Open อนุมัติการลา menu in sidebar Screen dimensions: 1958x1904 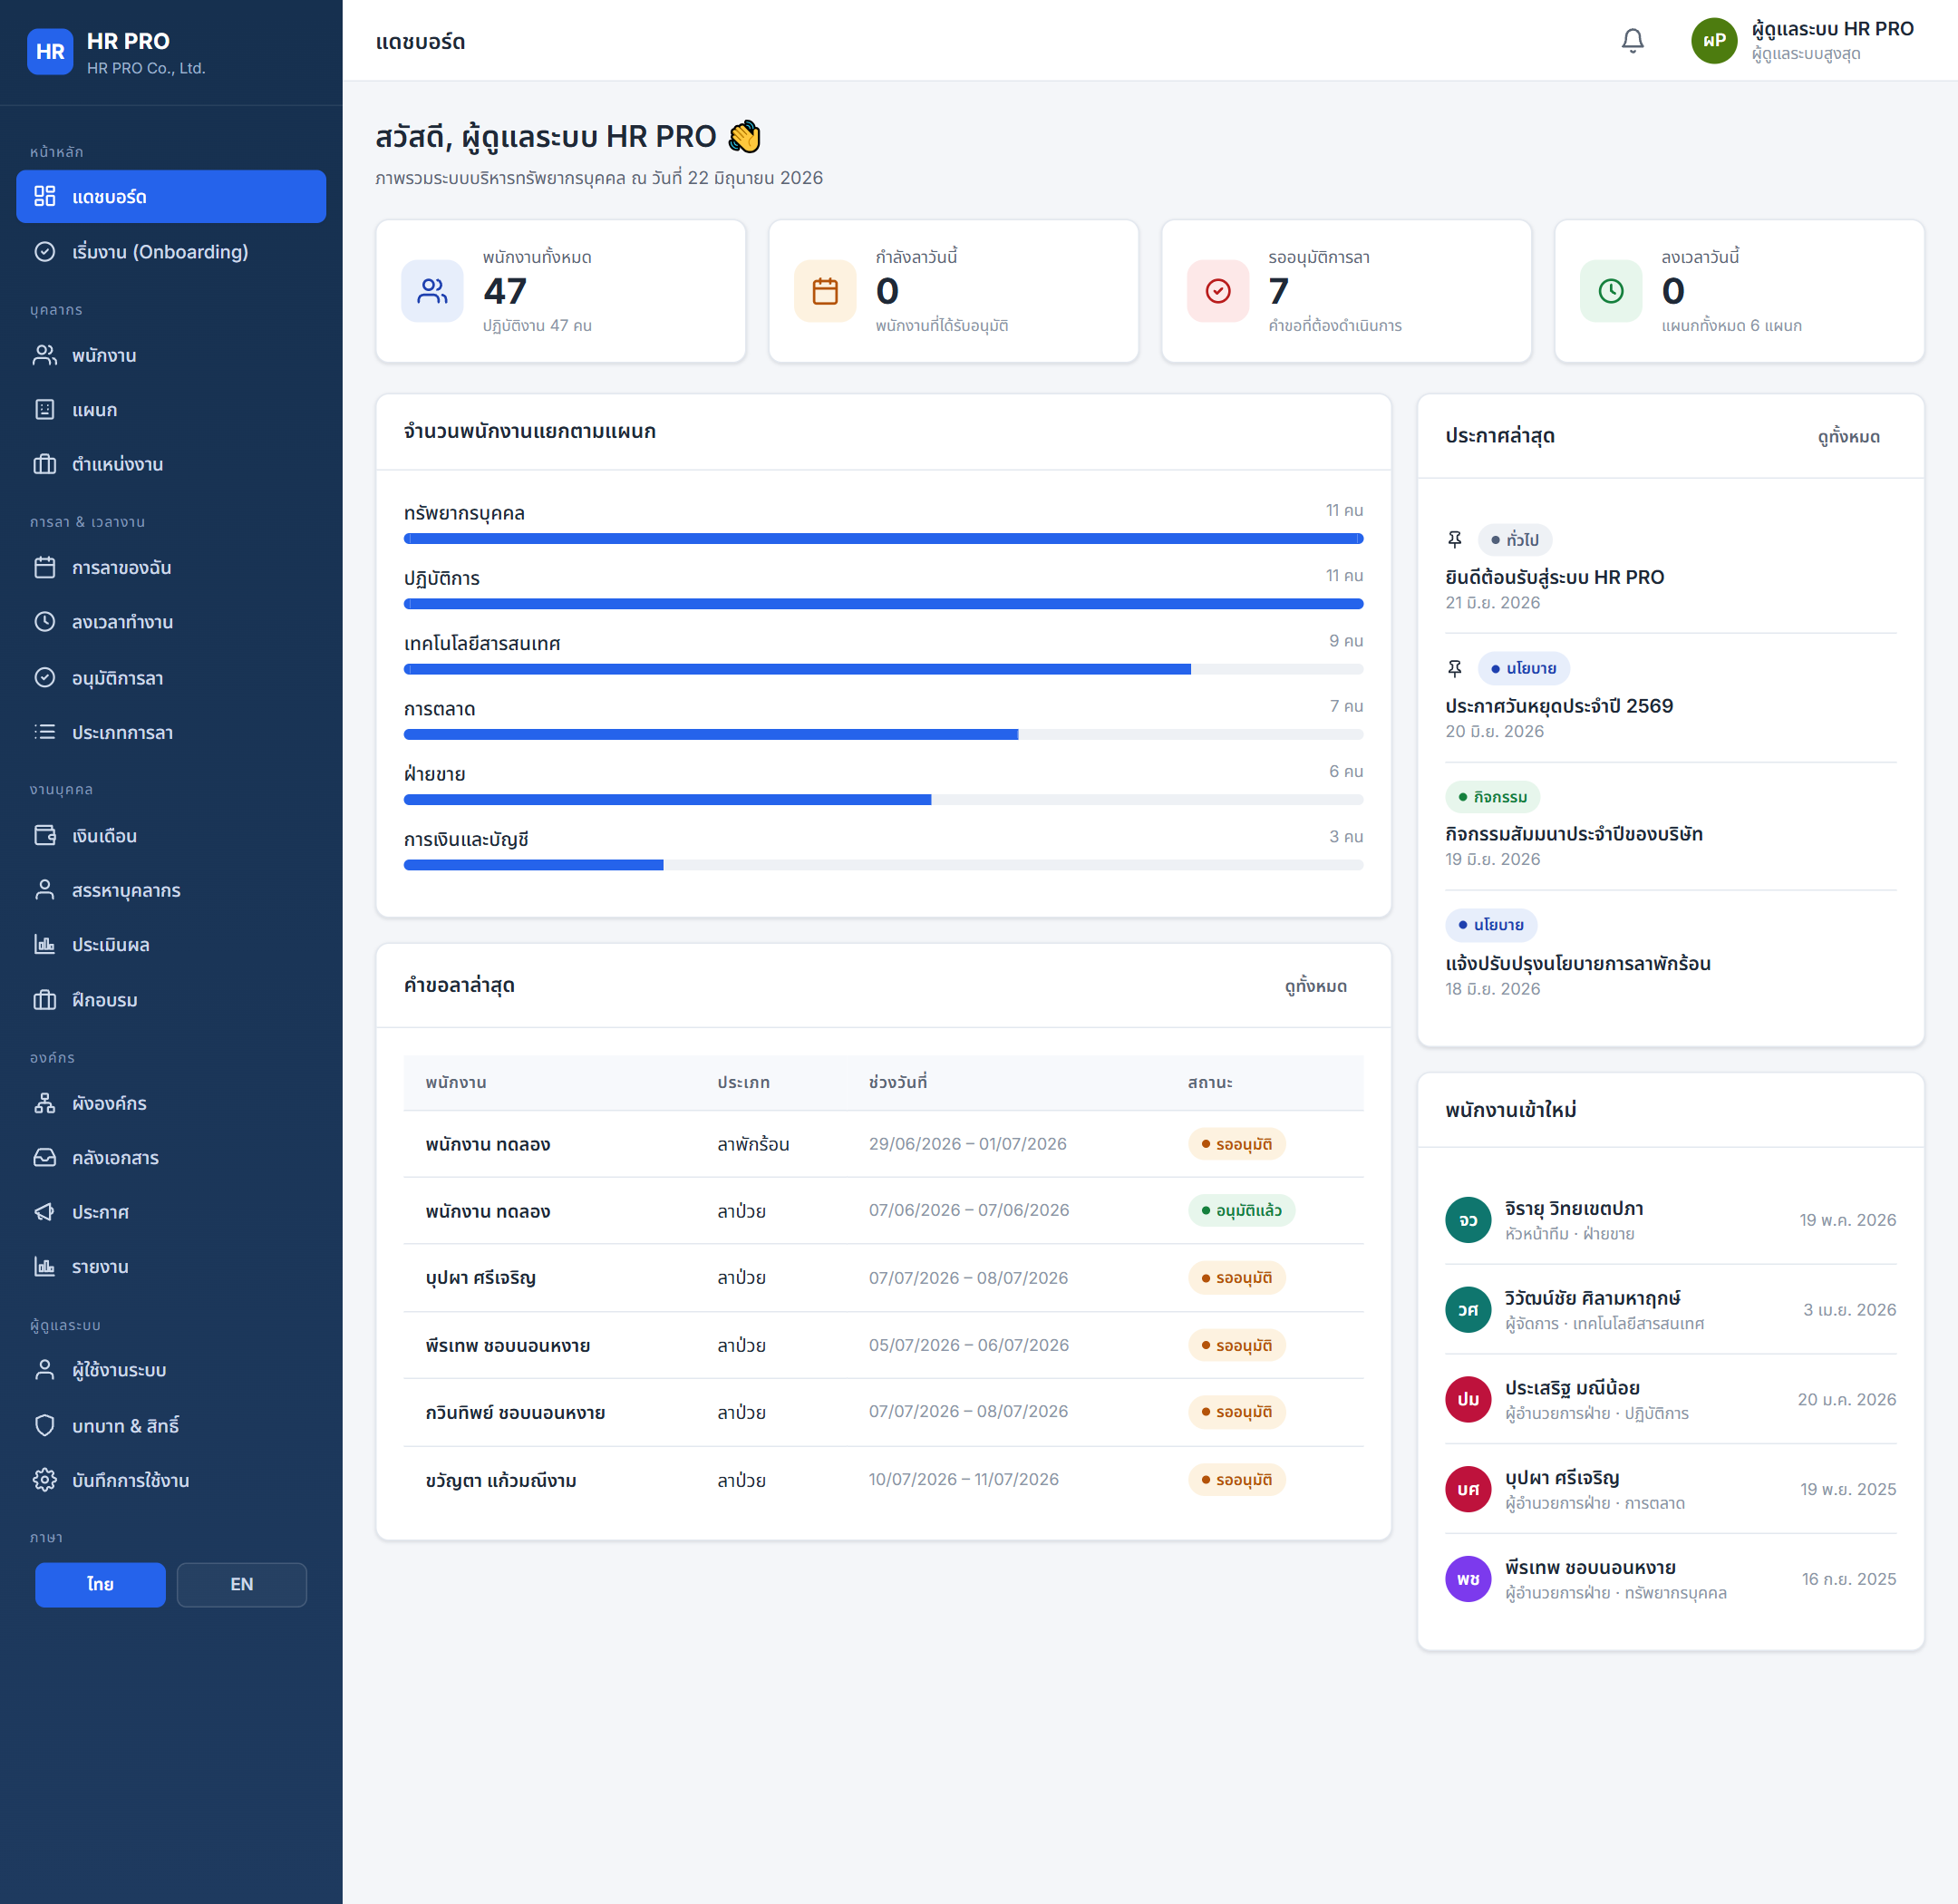(171, 677)
